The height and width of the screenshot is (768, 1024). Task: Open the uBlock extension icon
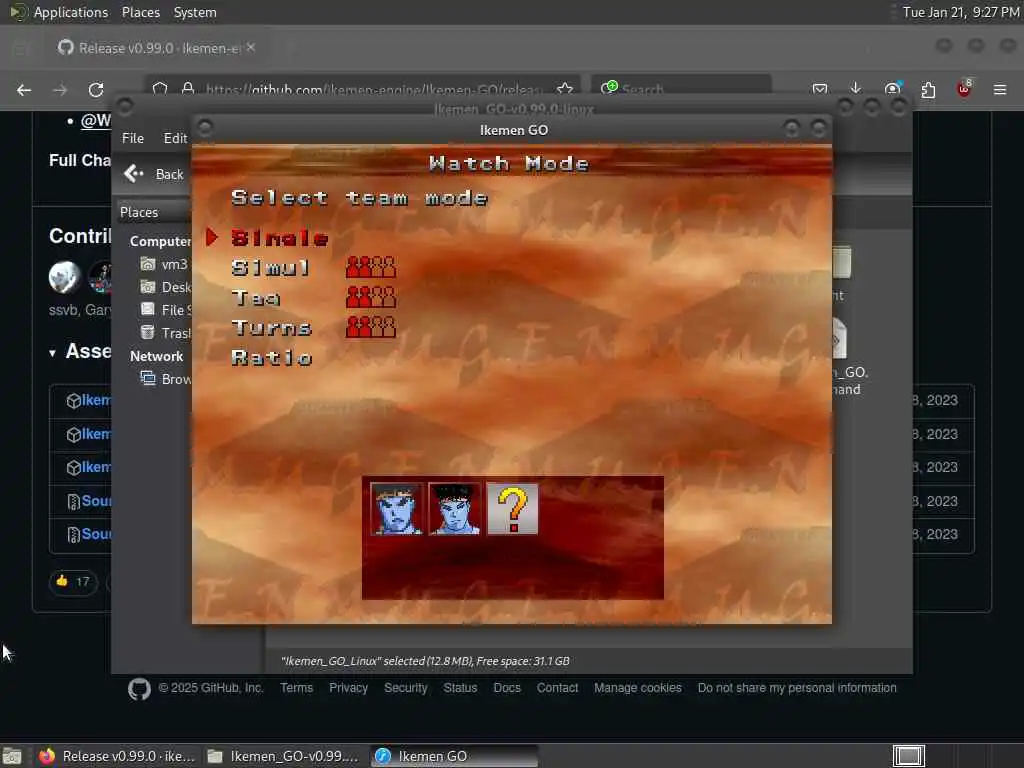pos(964,89)
